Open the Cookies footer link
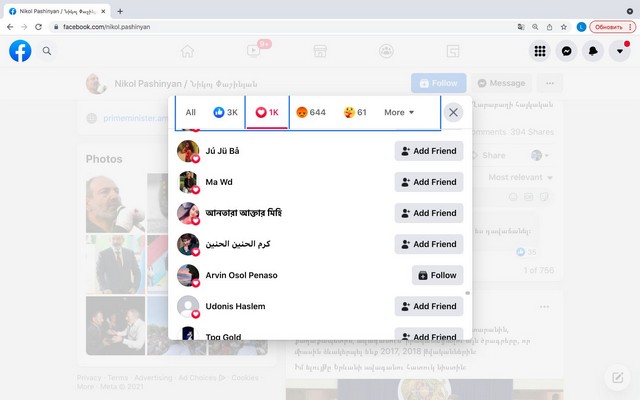 (x=245, y=378)
